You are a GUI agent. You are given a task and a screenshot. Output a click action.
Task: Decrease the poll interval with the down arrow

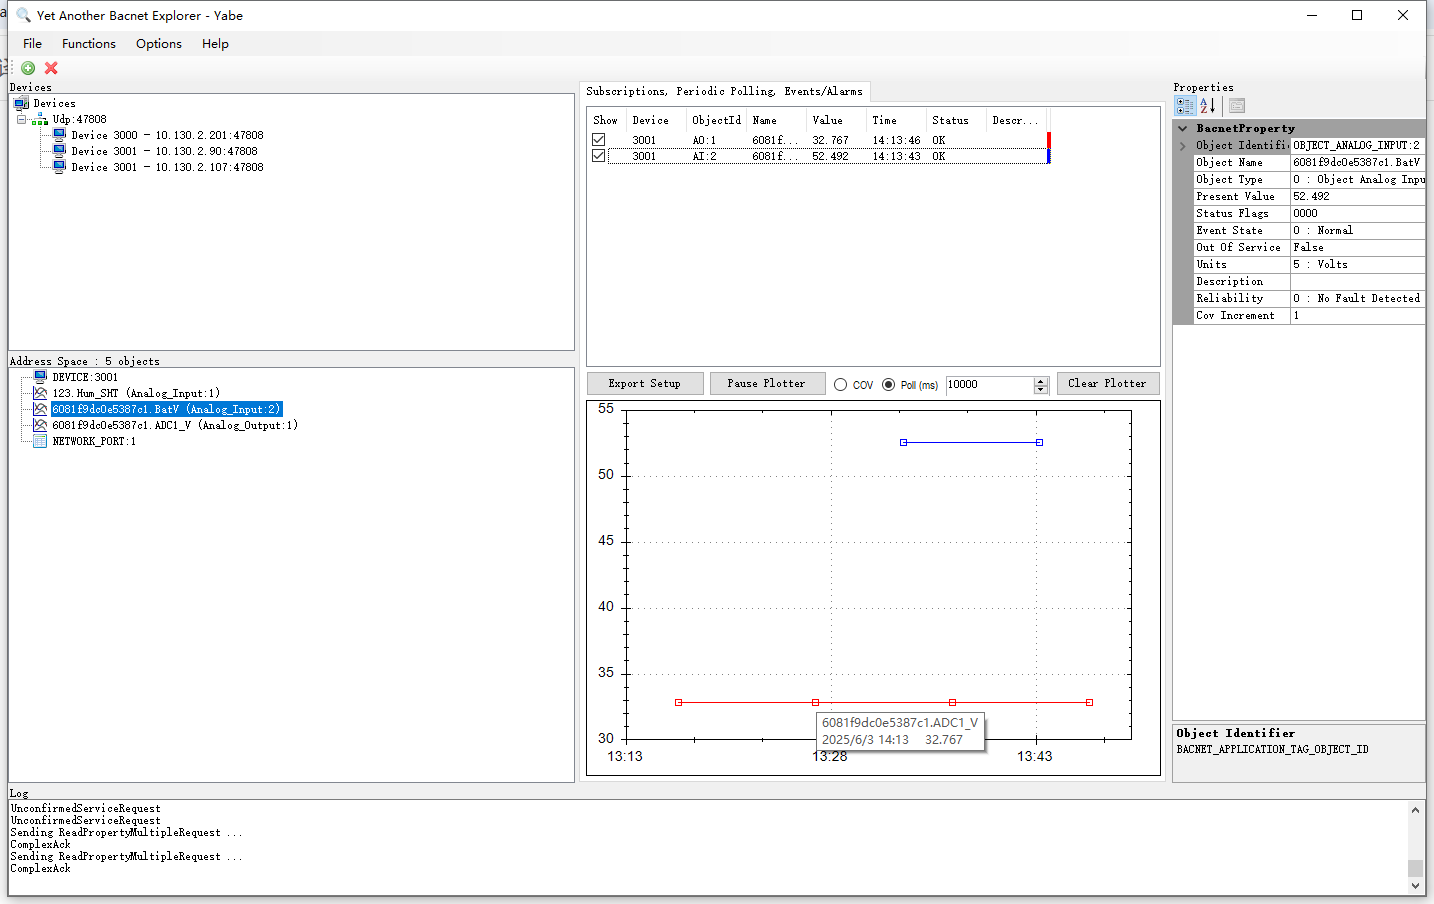point(1041,389)
